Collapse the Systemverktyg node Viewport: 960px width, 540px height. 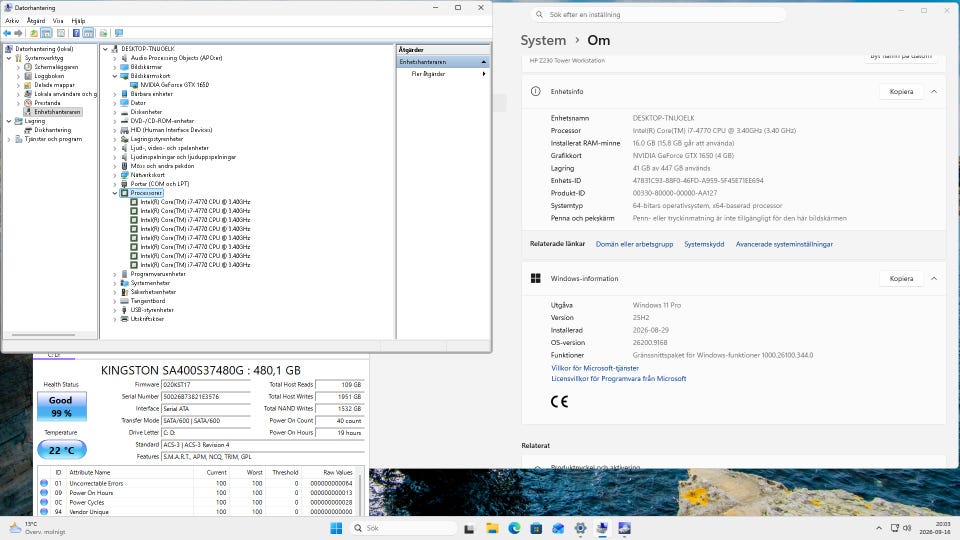tap(9, 58)
